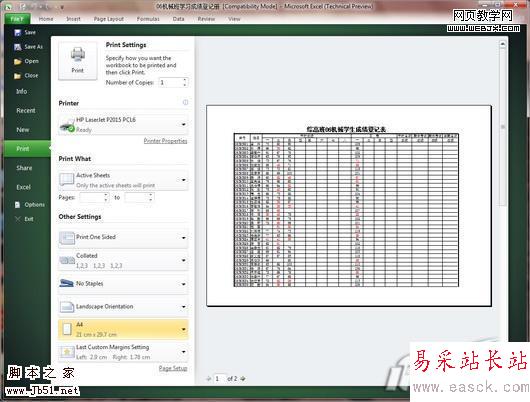The height and width of the screenshot is (402, 530).
Task: Open the Page Setup link
Action: [173, 368]
